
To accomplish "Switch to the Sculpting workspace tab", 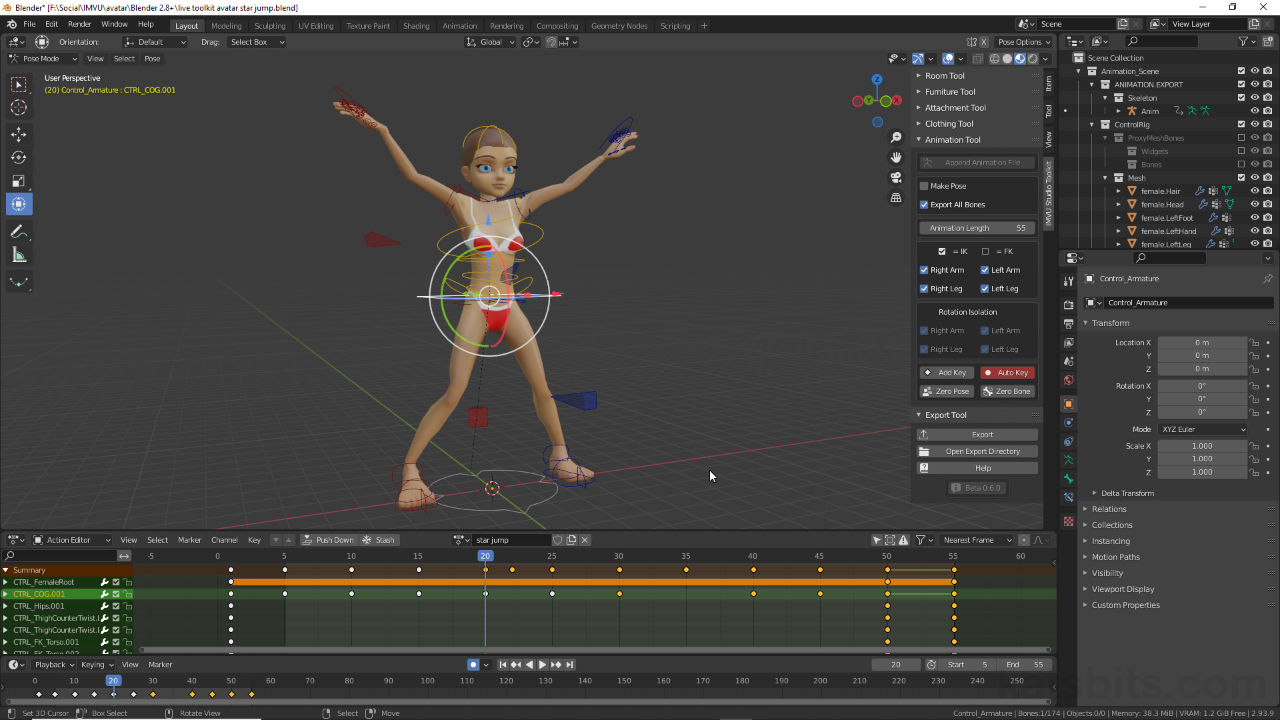I will pos(270,26).
